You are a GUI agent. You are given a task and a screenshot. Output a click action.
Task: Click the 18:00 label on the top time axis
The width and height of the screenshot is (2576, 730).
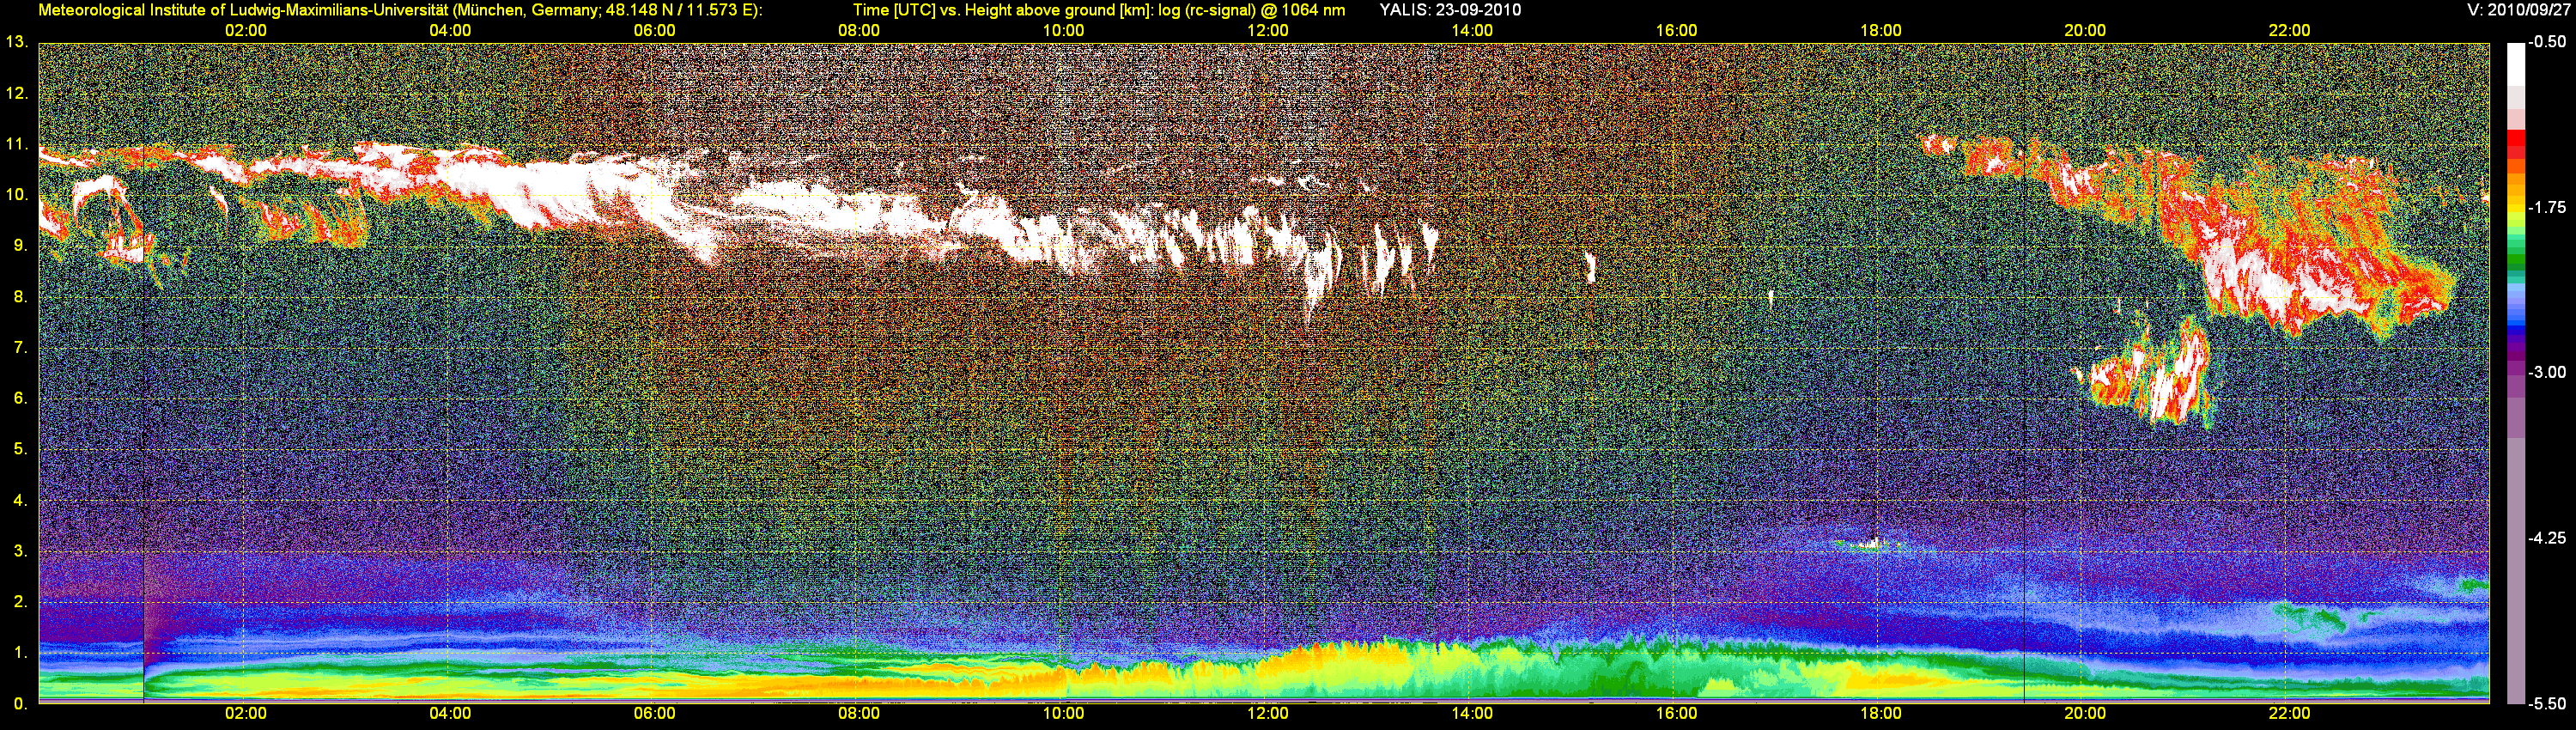[1881, 30]
